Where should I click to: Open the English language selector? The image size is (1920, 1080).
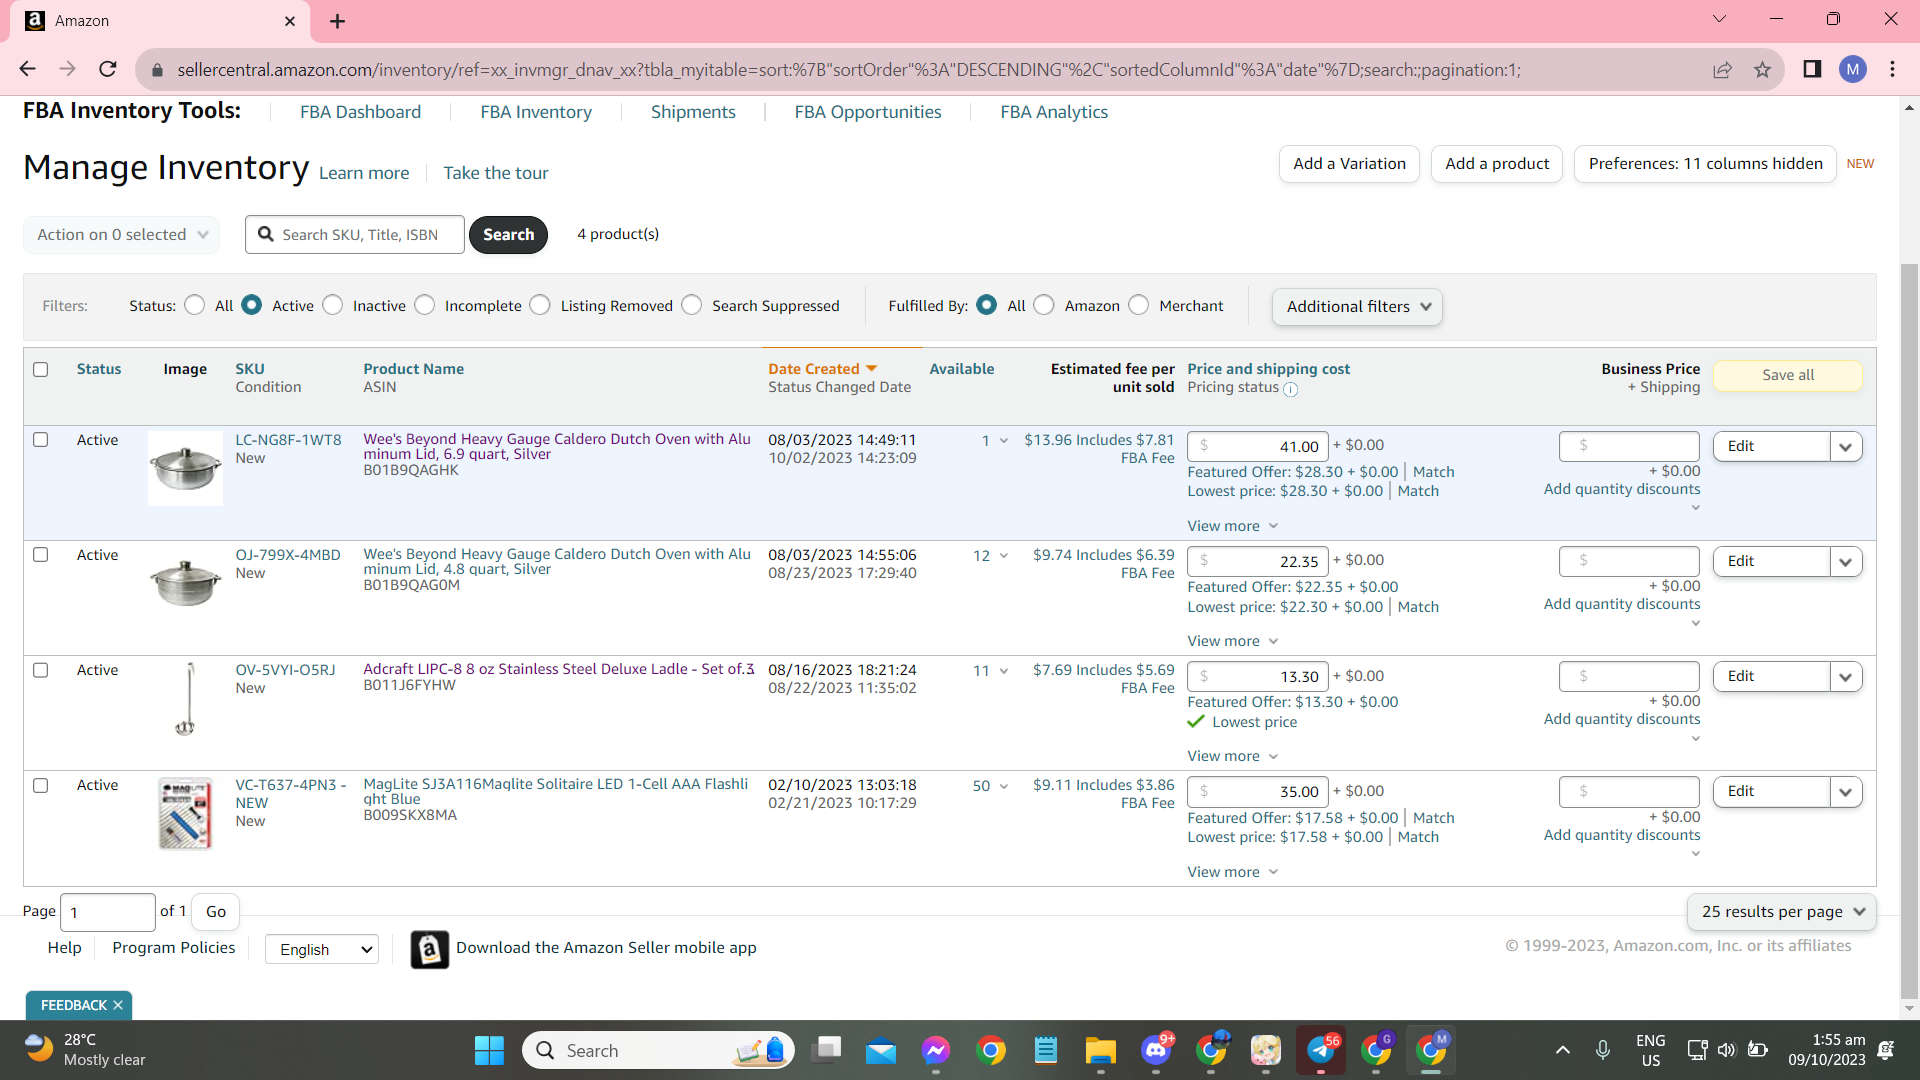tap(322, 949)
